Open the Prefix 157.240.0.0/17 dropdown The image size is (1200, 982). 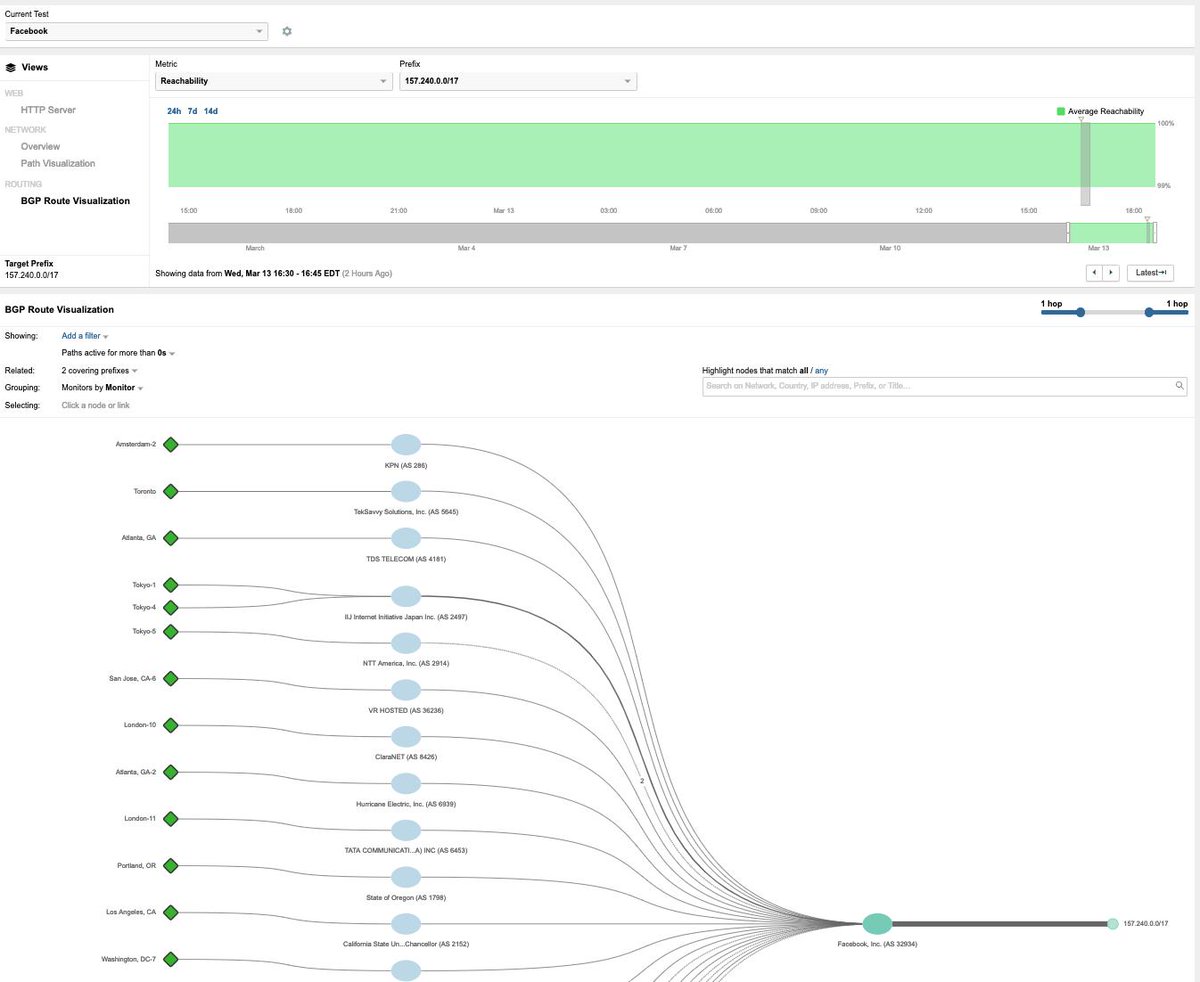pos(518,81)
